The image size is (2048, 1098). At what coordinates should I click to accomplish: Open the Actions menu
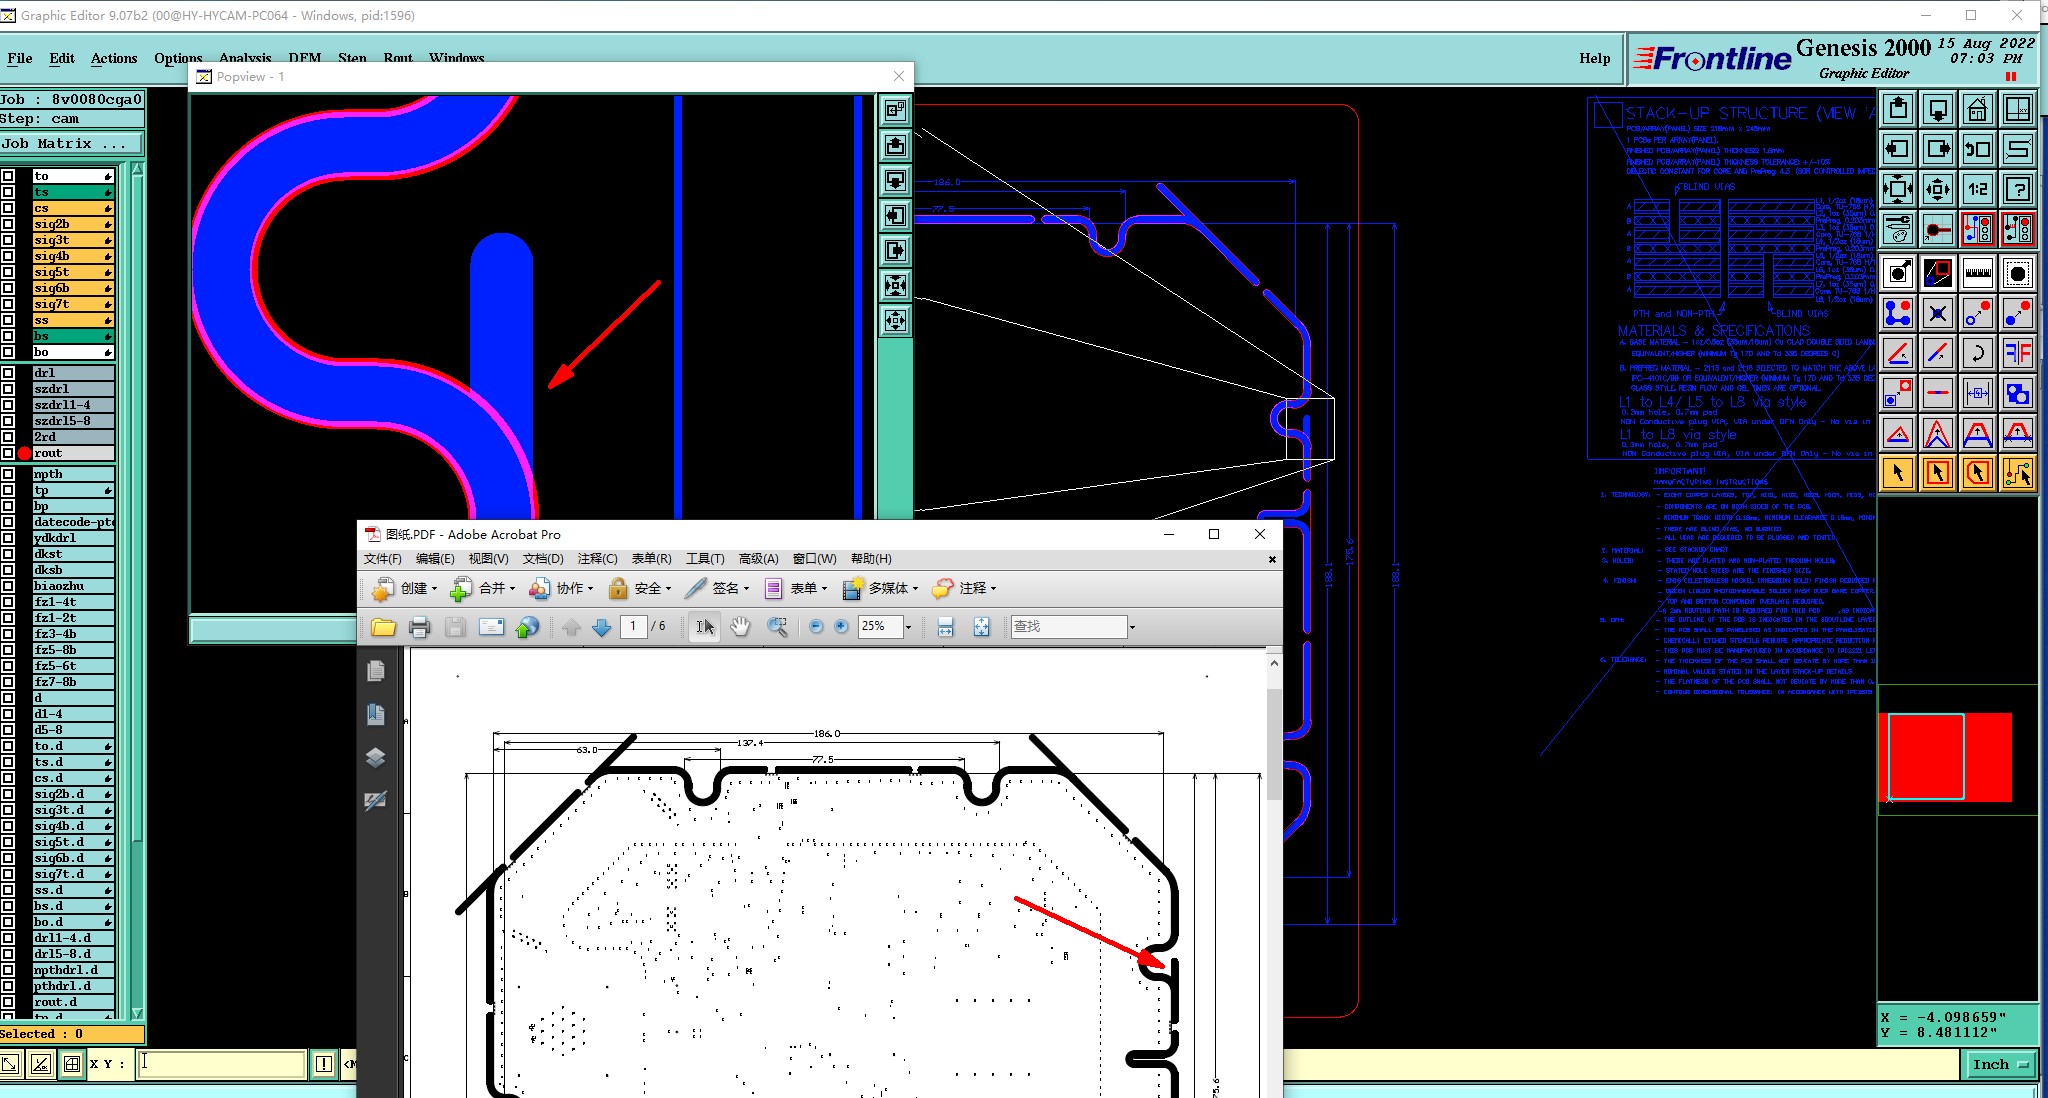(114, 58)
